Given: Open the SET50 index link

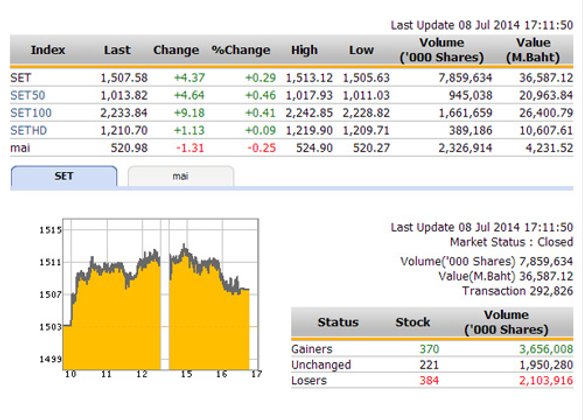Looking at the screenshot, I should [28, 96].
